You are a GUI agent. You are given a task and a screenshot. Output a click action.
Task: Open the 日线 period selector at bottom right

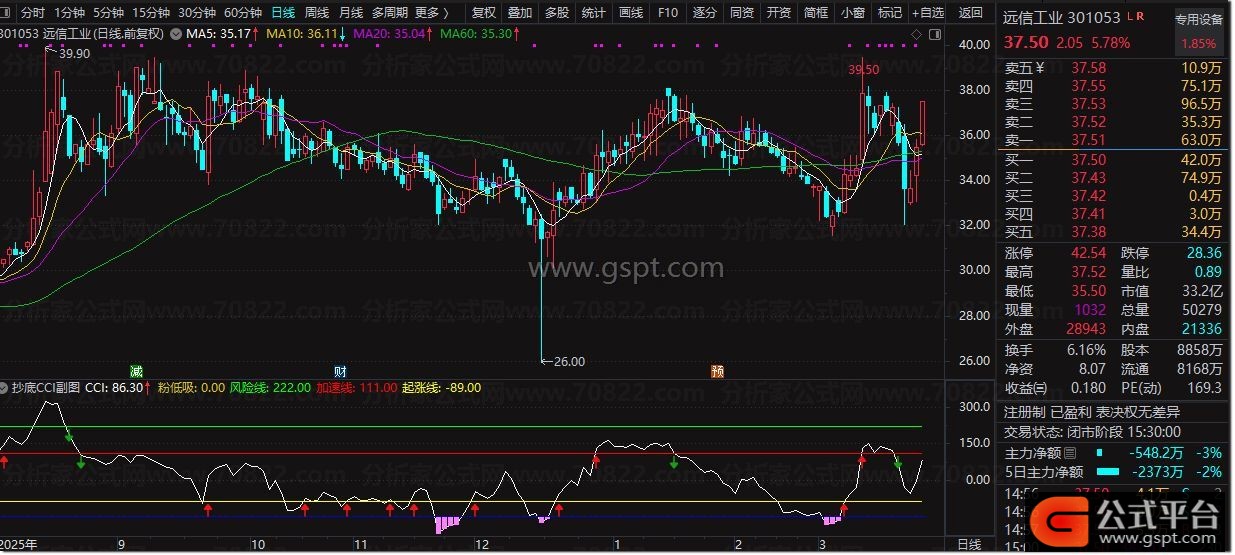(969, 544)
